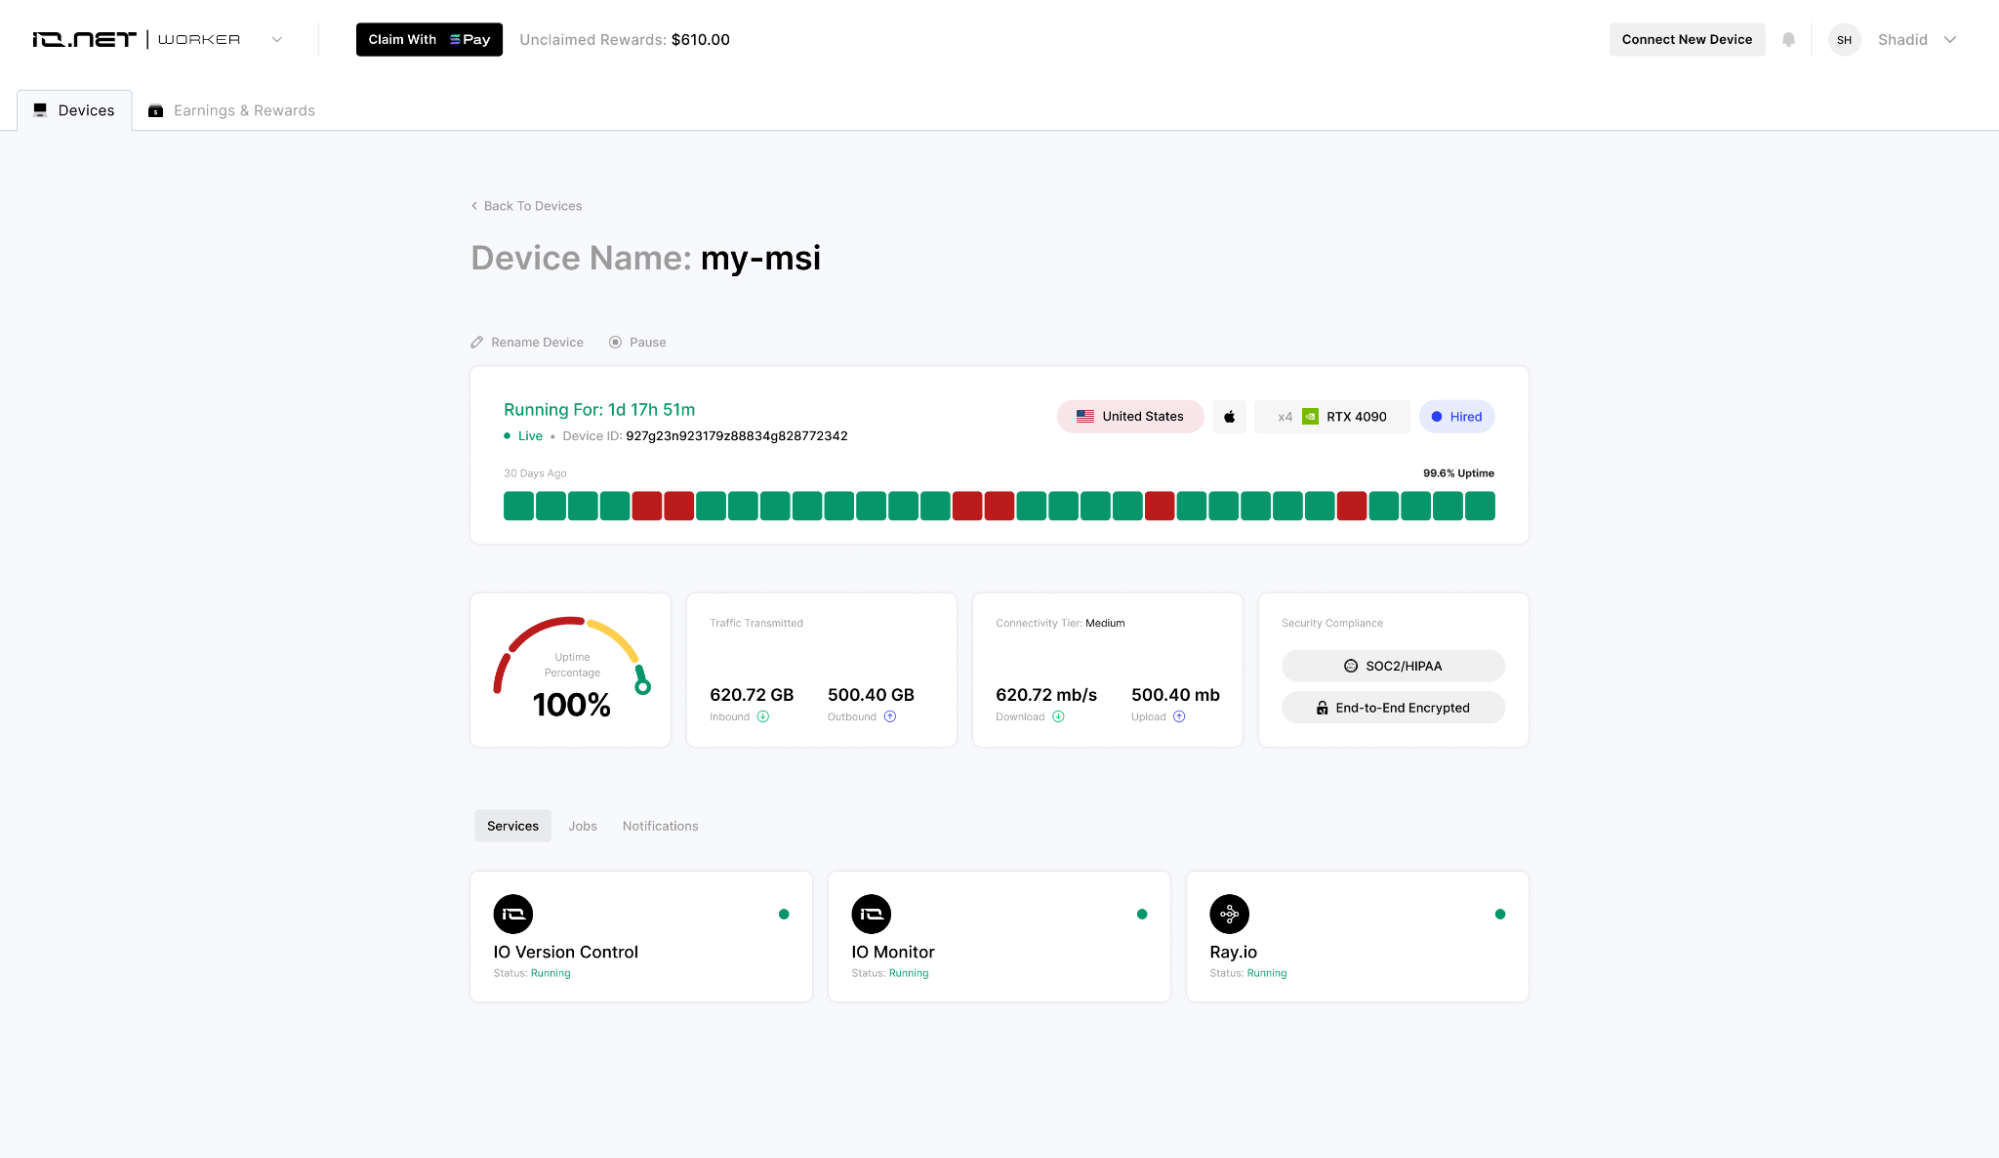Click the lock icon in Encrypted badge

pyautogui.click(x=1322, y=708)
